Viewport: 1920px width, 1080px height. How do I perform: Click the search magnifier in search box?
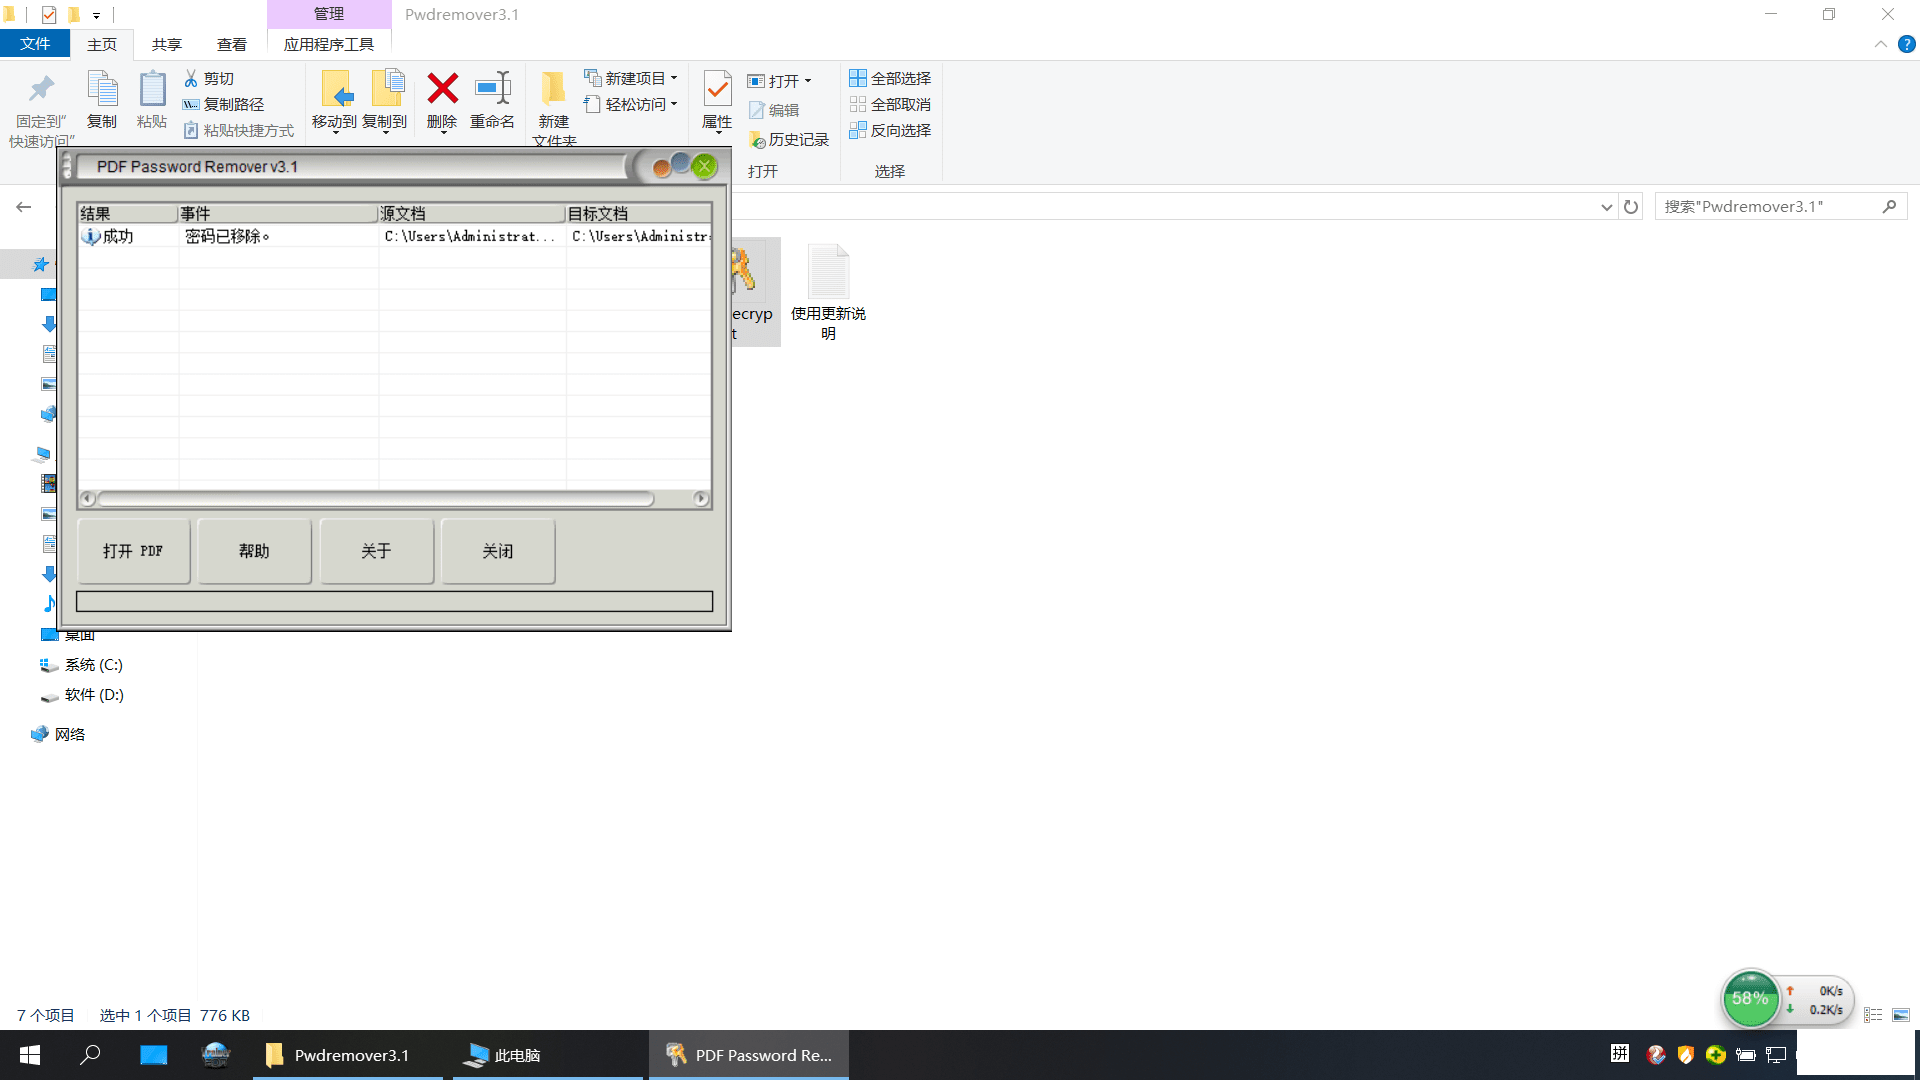[1889, 206]
